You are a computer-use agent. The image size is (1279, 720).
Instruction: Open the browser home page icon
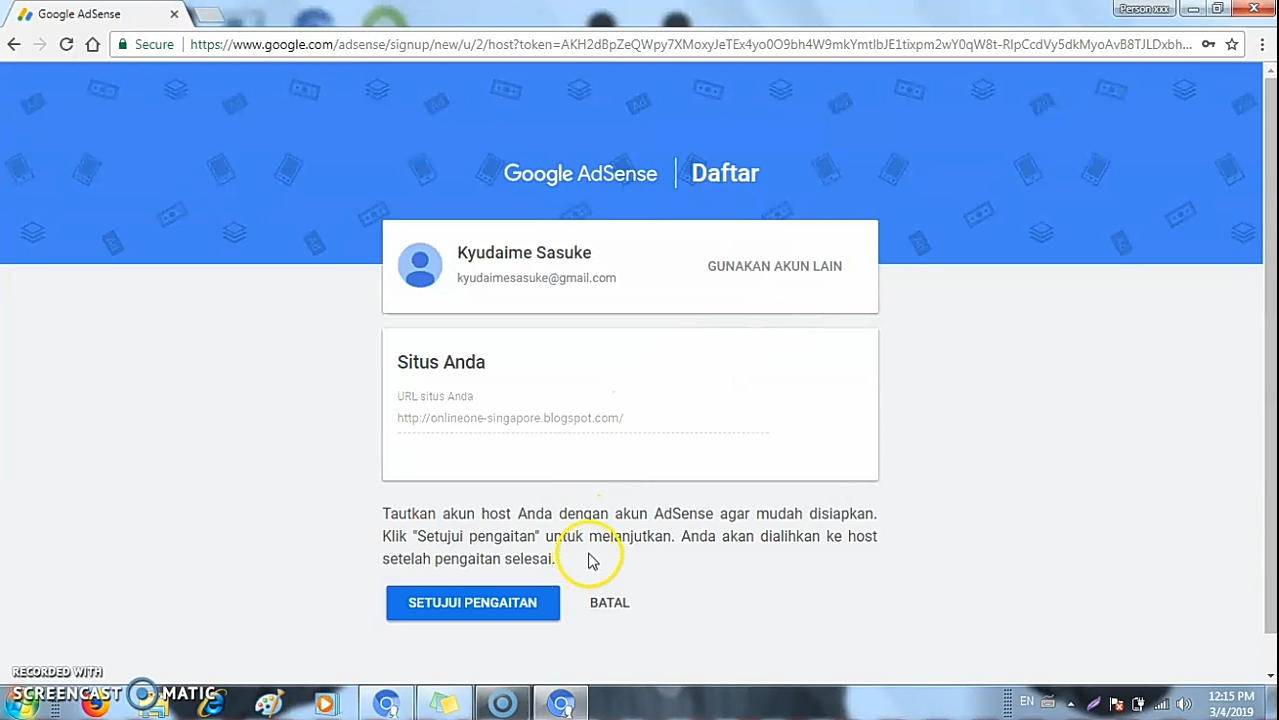tap(93, 44)
